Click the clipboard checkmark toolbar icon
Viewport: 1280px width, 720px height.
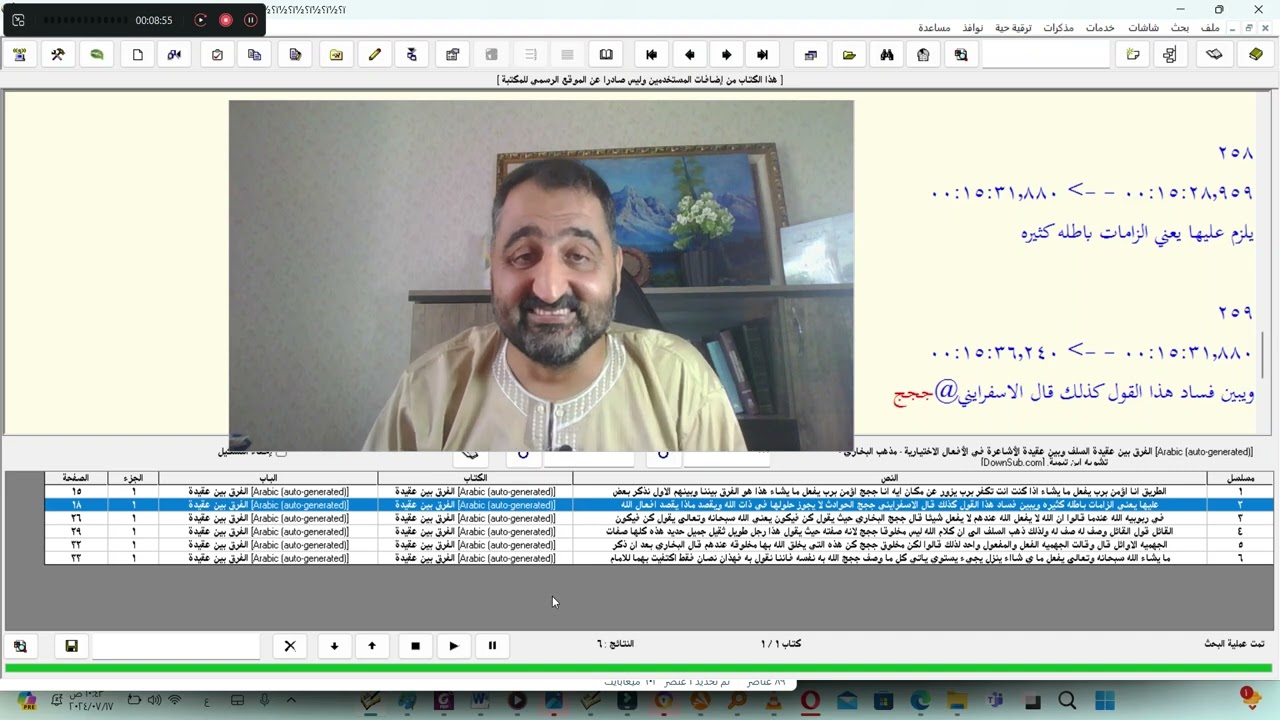point(217,55)
